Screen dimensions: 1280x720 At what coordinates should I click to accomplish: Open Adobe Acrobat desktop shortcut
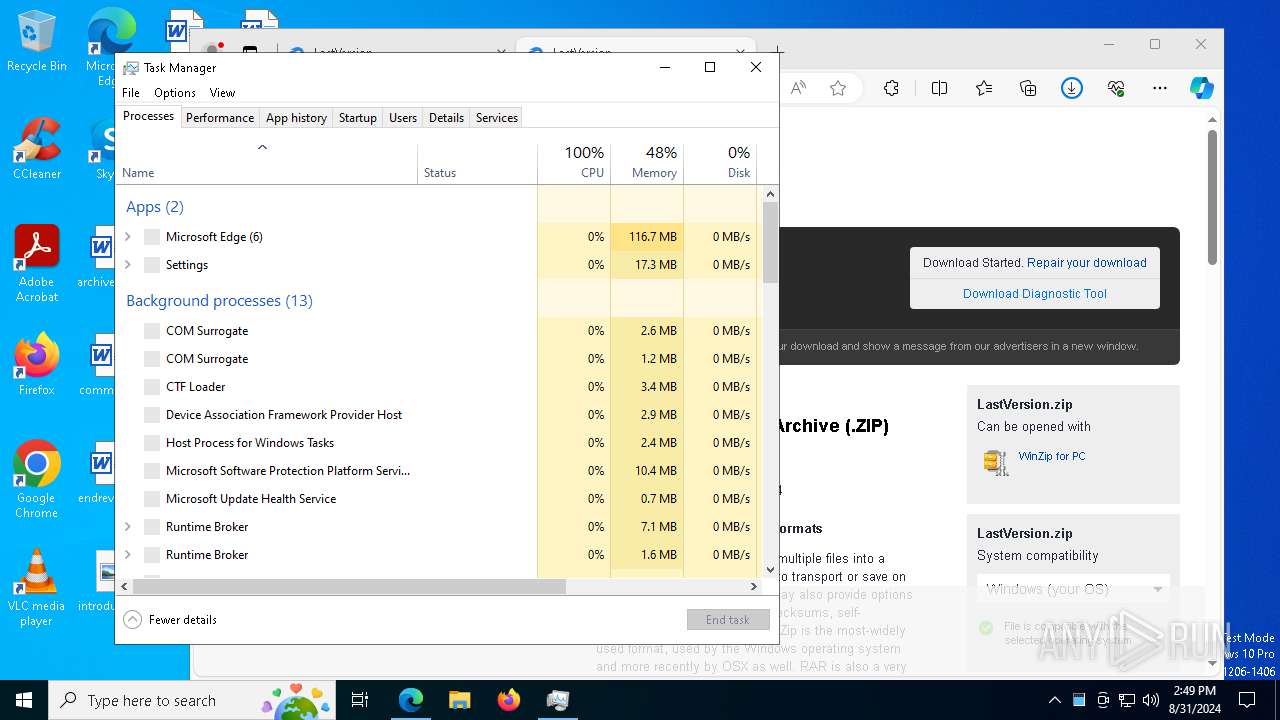[x=37, y=263]
